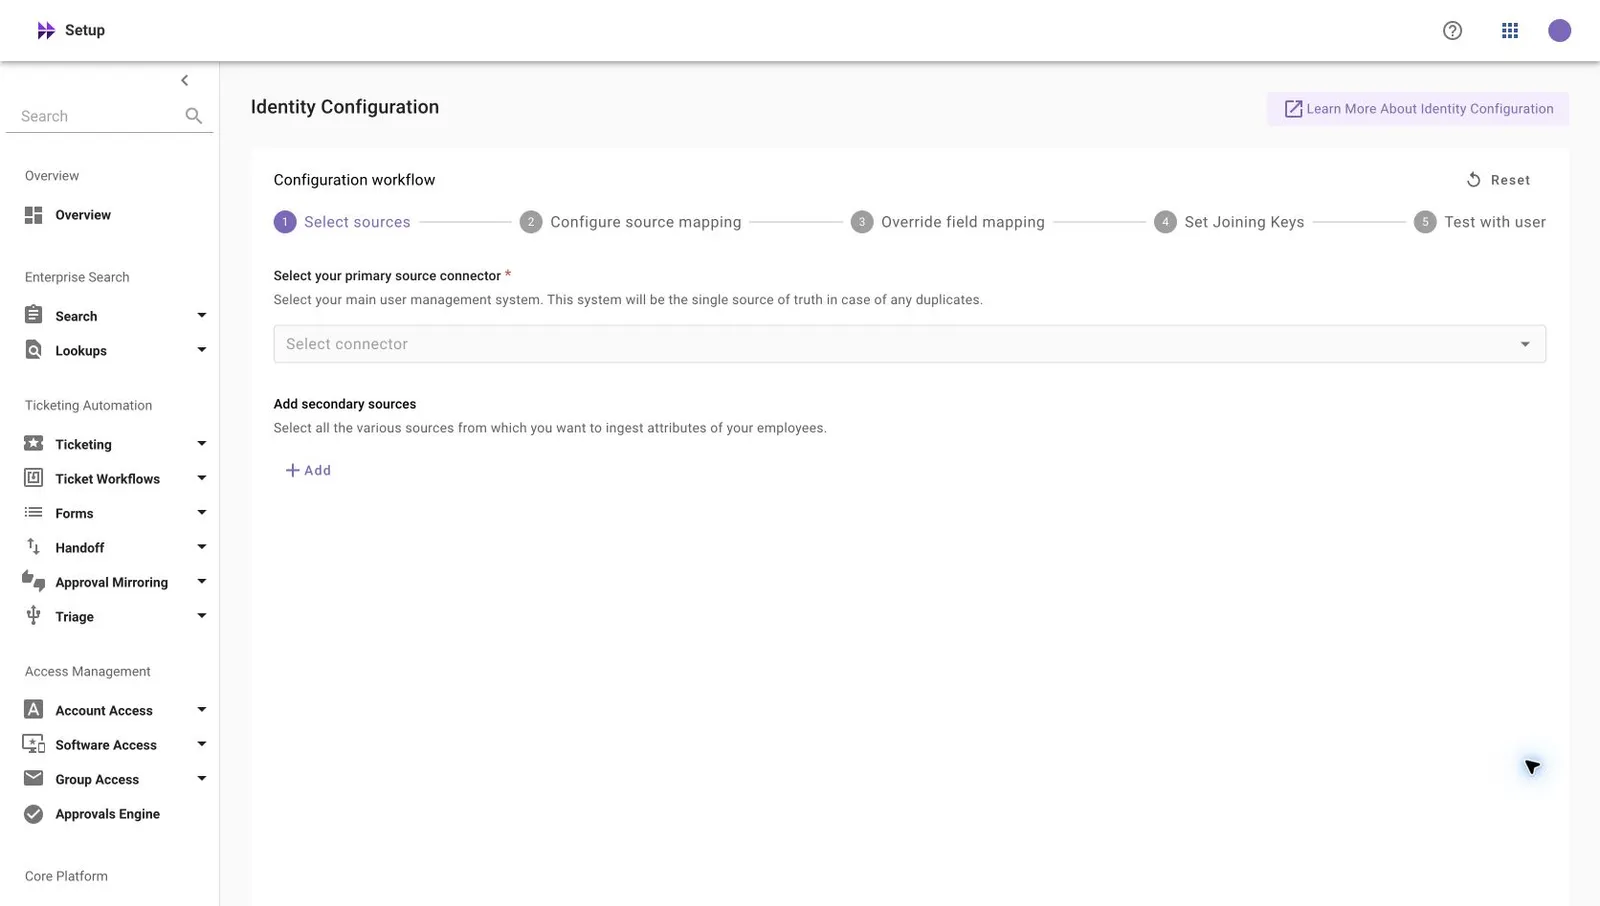Screen dimensions: 1600x906
Task: Go to Override field mapping step
Action: pyautogui.click(x=948, y=222)
